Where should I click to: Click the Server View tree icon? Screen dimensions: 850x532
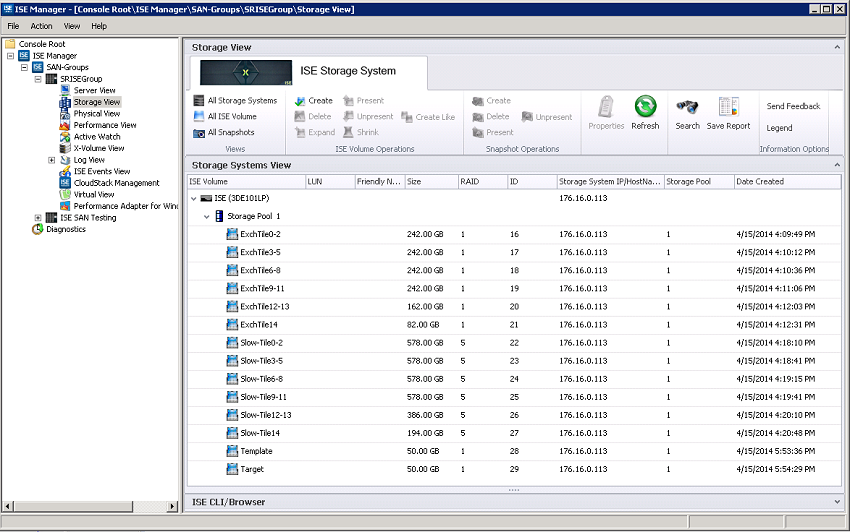point(65,90)
